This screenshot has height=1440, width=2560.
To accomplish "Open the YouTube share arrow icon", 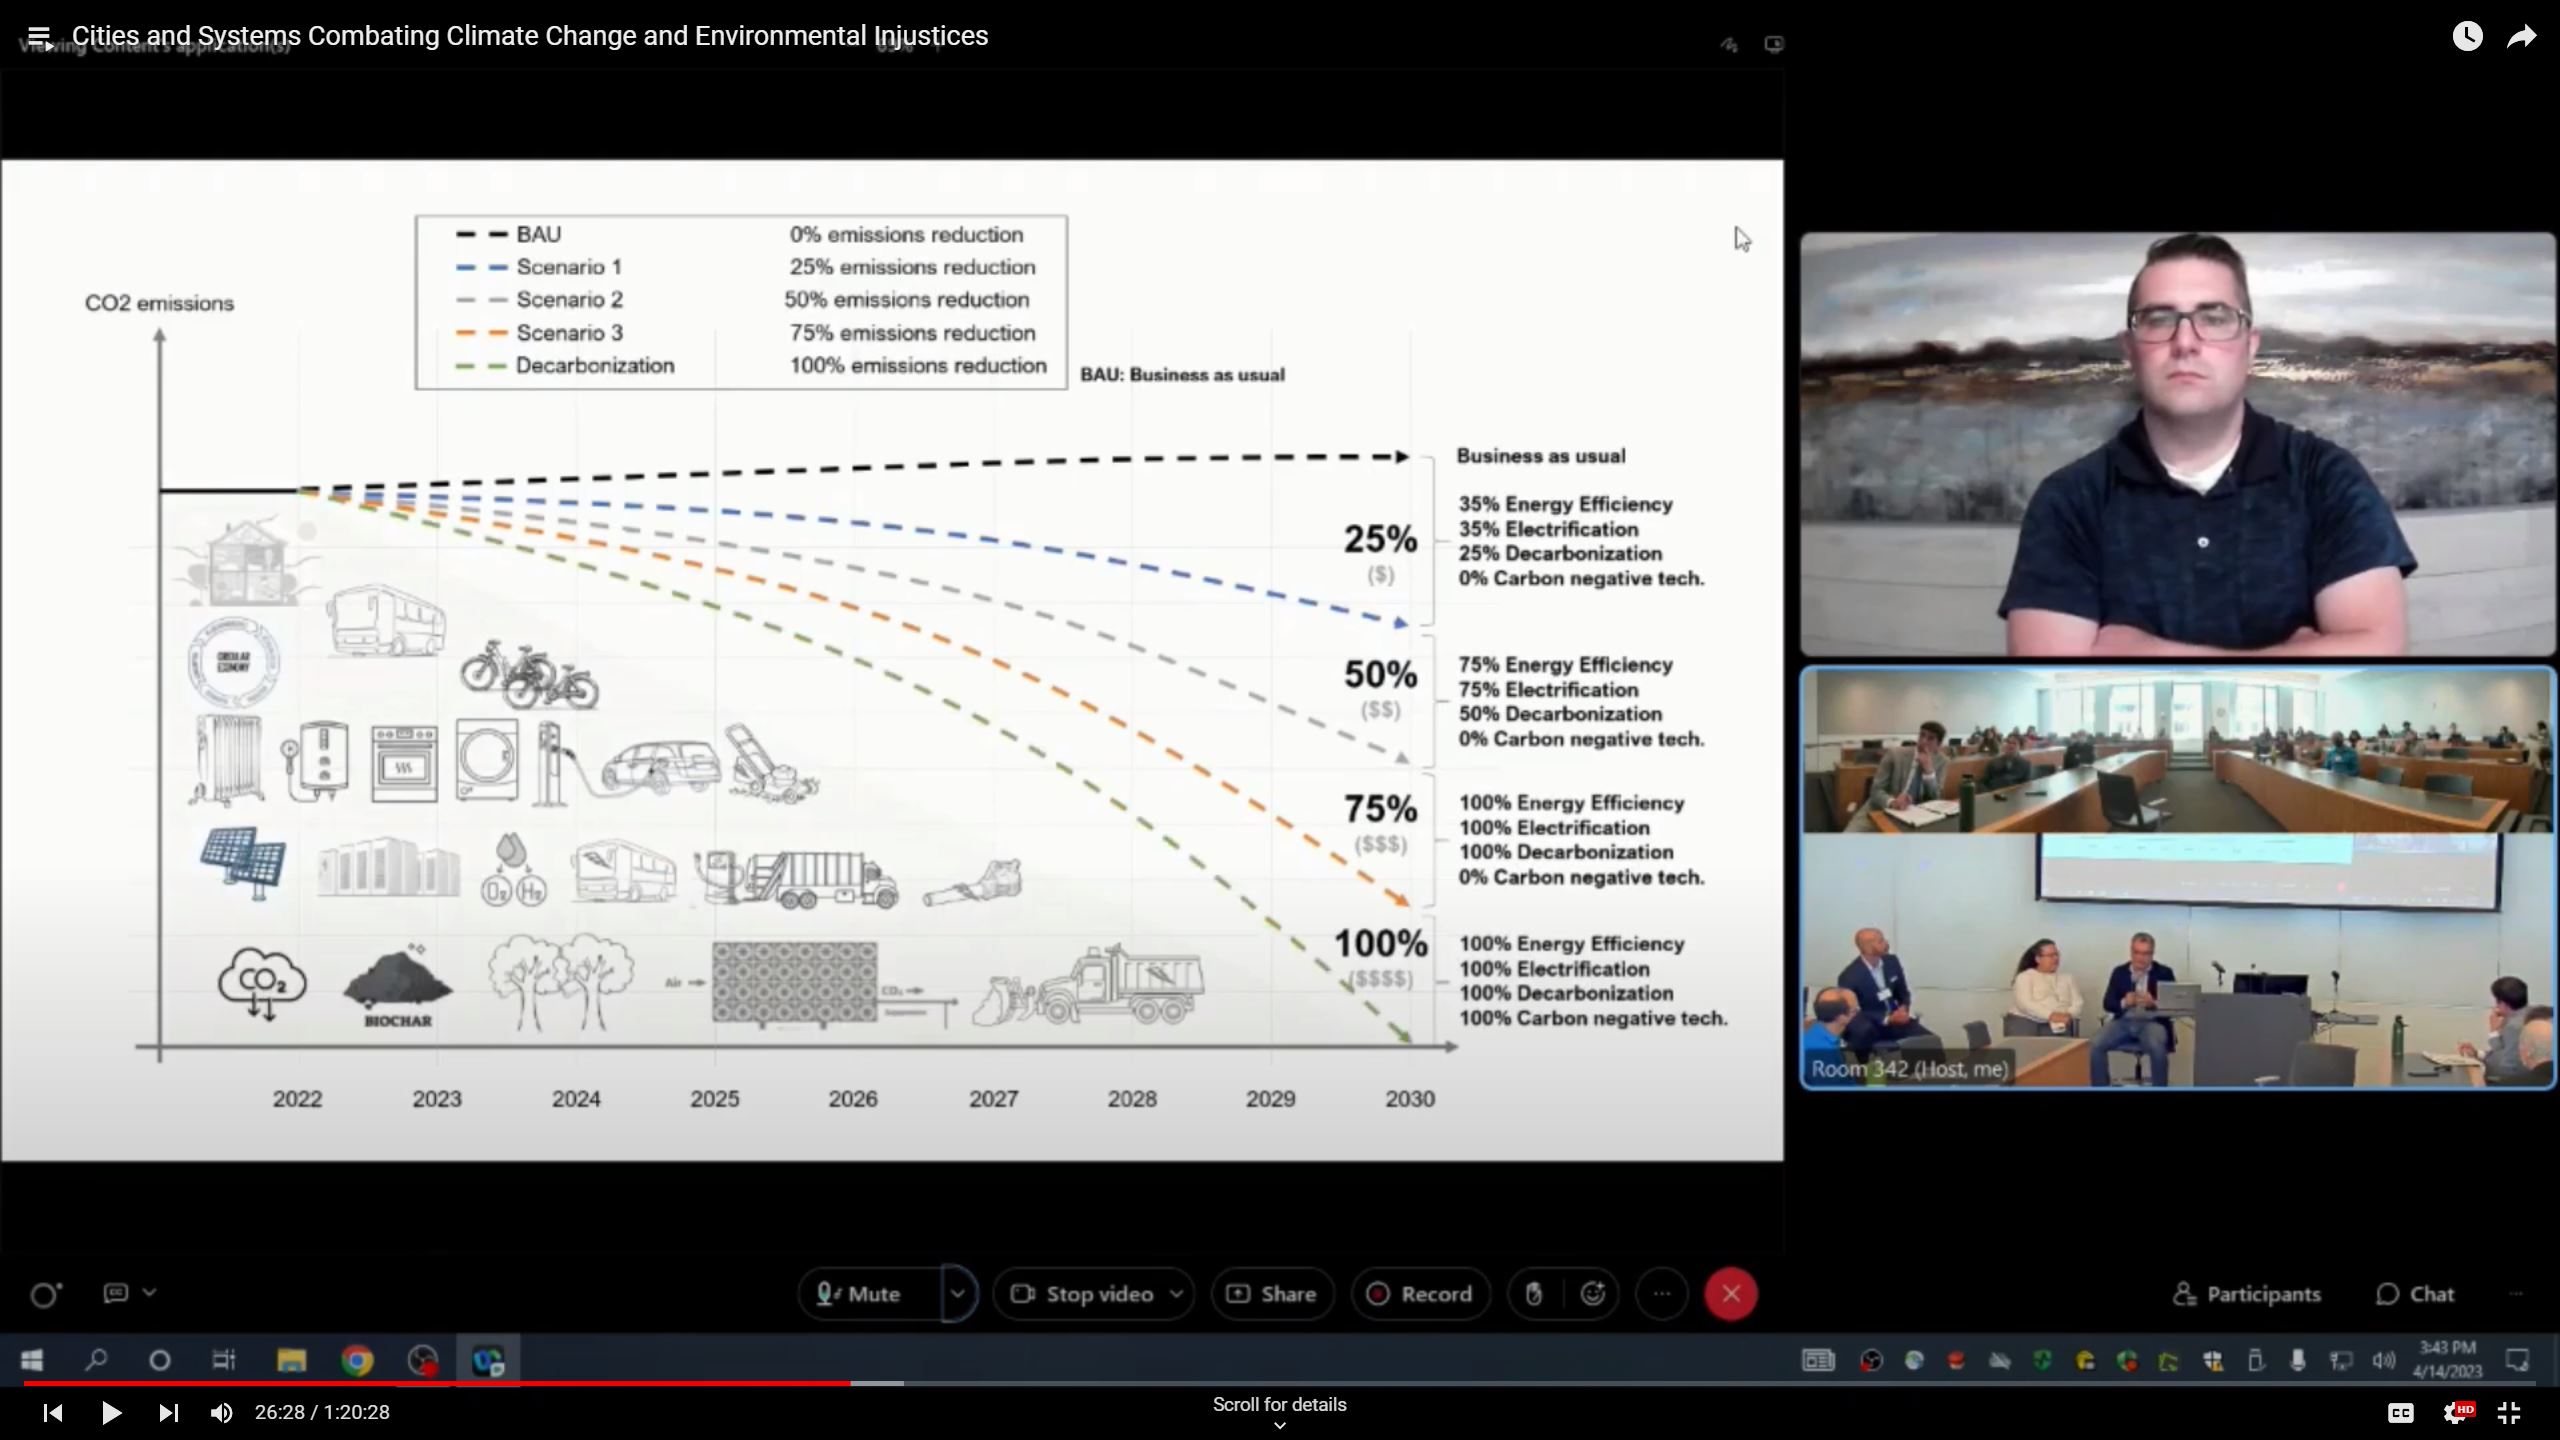I will point(2522,37).
